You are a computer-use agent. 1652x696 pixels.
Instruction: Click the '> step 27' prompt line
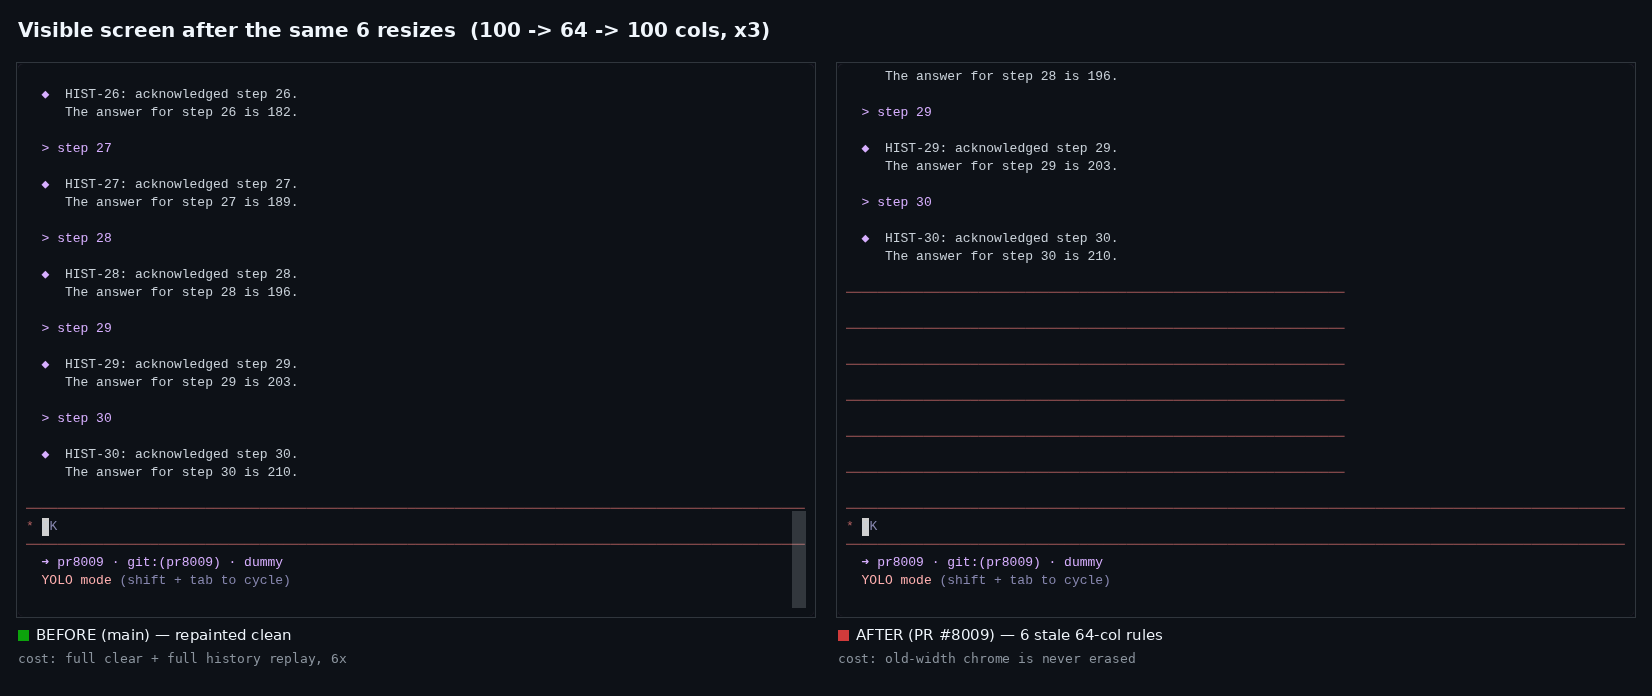(x=76, y=148)
